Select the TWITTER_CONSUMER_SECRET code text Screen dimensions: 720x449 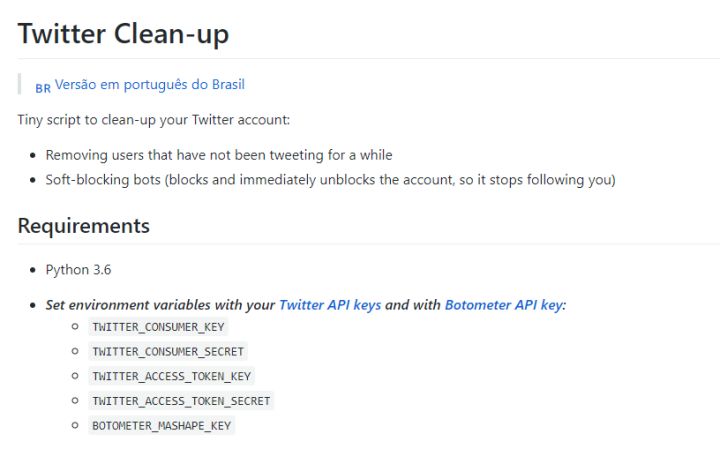pyautogui.click(x=168, y=352)
